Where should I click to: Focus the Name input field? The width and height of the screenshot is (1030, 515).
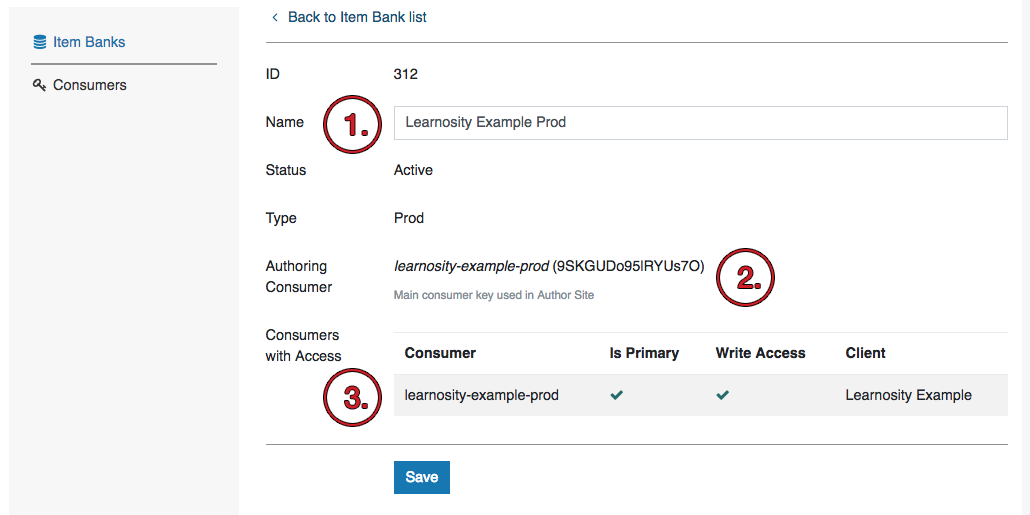point(700,123)
